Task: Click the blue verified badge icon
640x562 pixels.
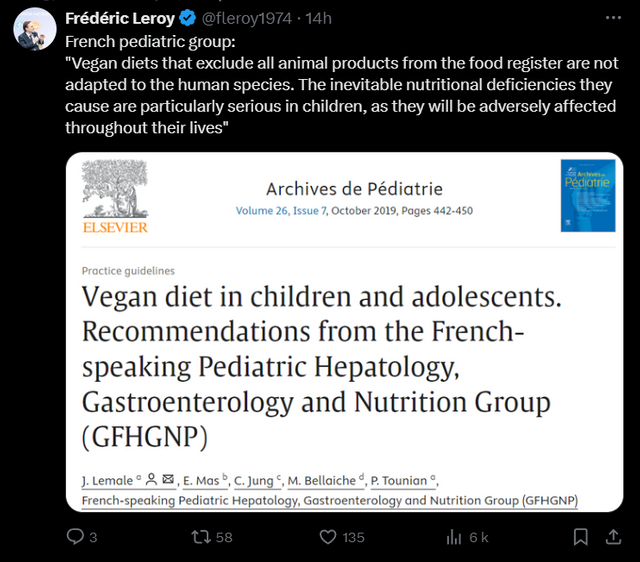Action: 188,18
